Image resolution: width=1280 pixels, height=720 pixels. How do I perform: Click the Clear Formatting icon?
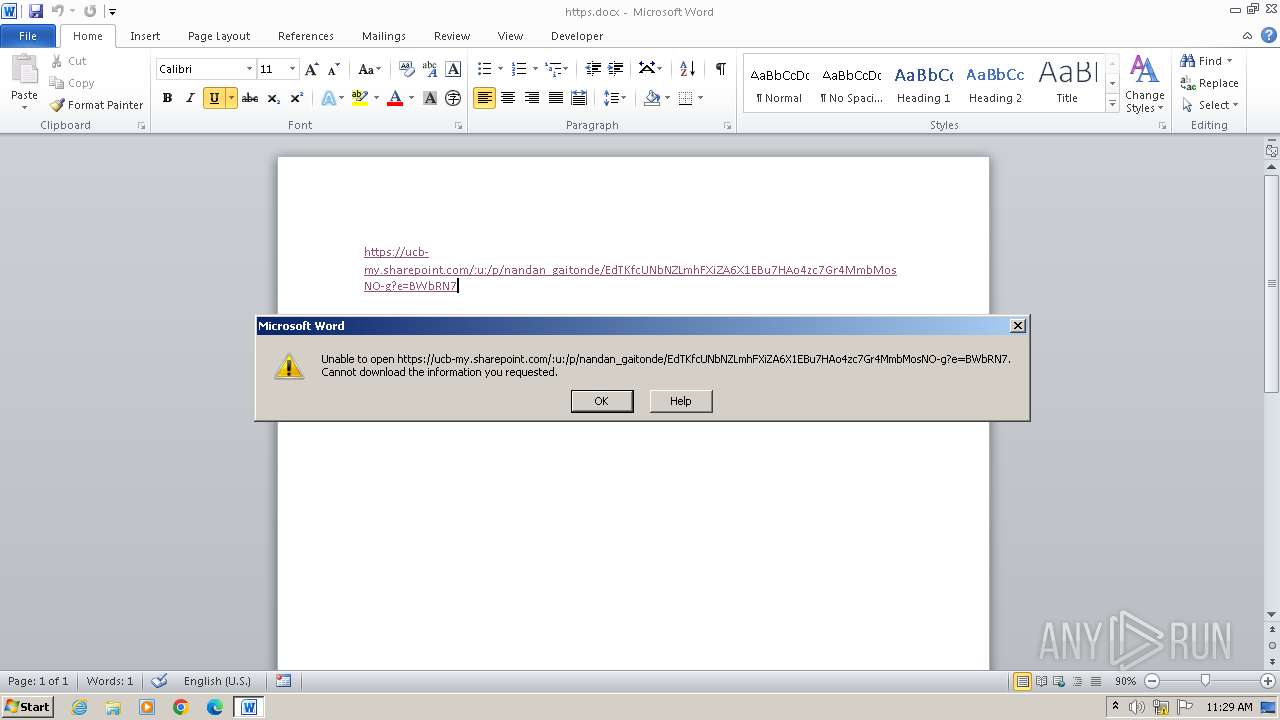coord(406,69)
